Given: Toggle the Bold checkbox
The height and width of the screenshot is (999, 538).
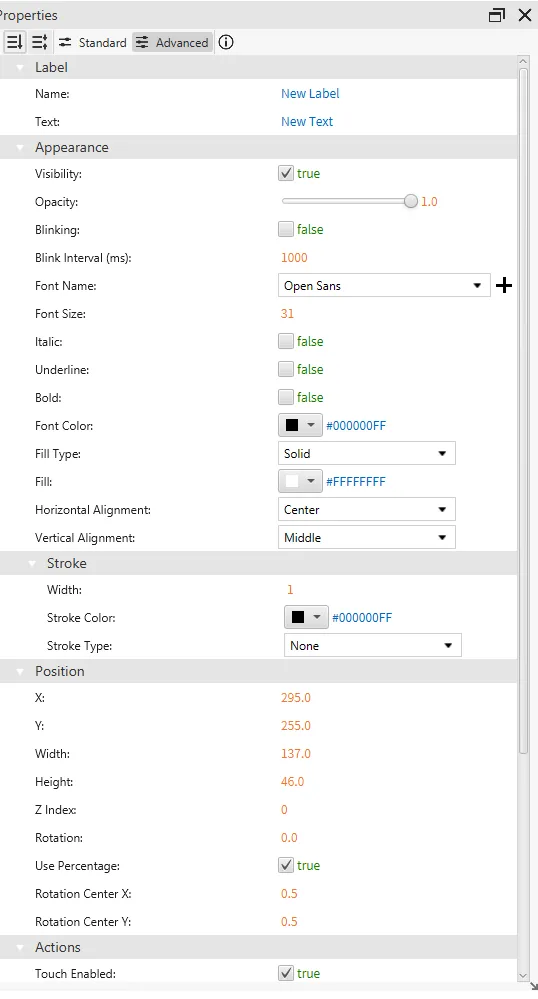Looking at the screenshot, I should (x=286, y=398).
